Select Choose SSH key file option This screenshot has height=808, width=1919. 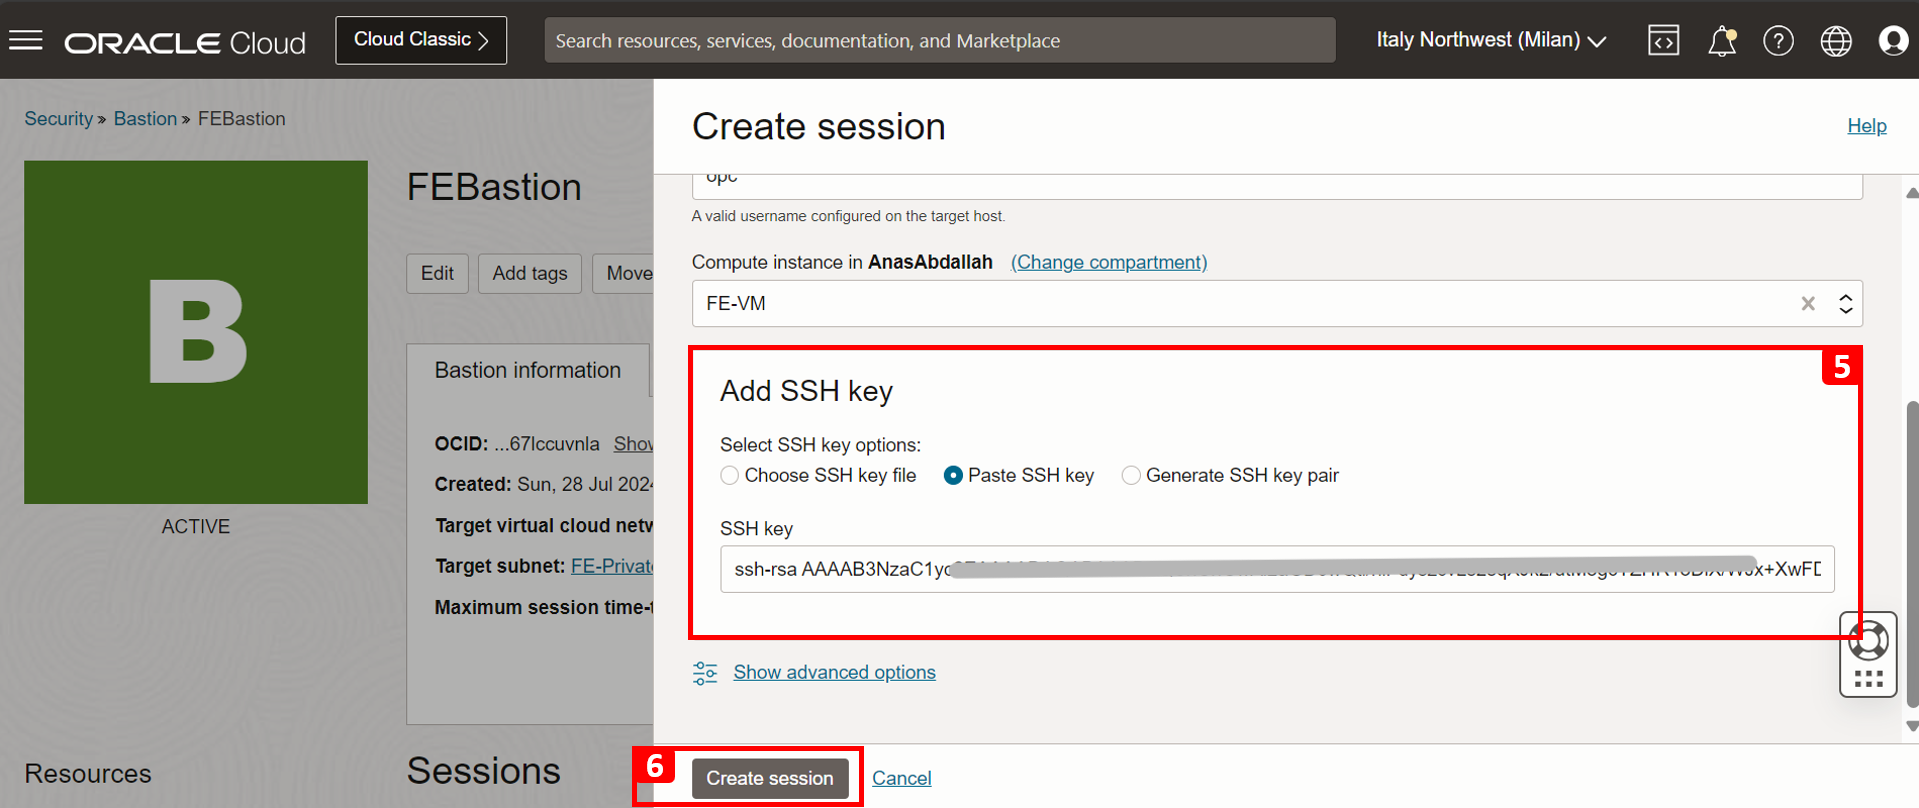tap(730, 476)
